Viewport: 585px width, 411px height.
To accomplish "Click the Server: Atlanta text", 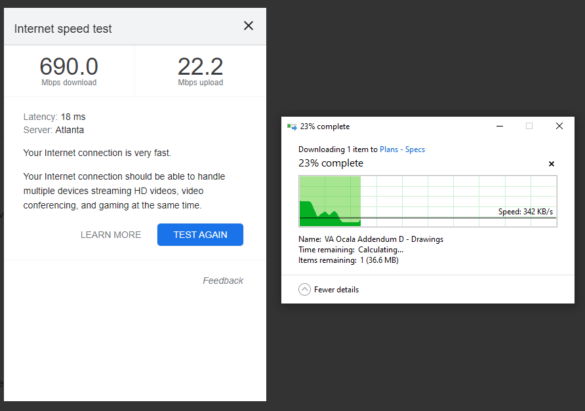I will 54,130.
